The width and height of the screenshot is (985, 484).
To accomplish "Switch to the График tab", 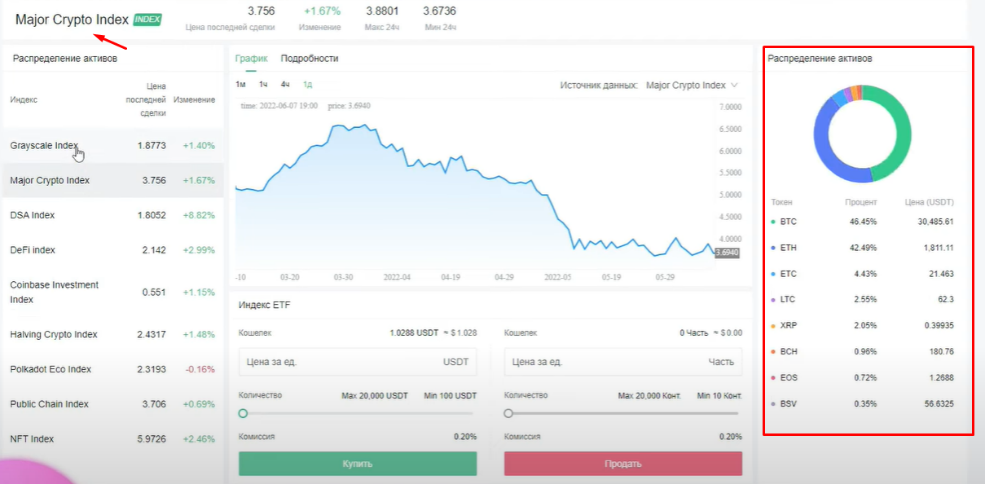I will (251, 58).
